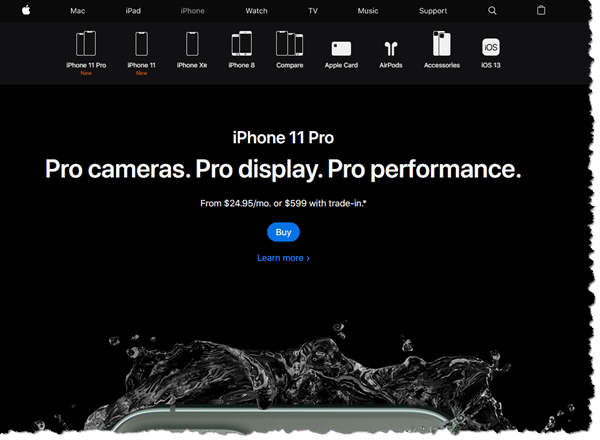This screenshot has width=600, height=440.
Task: Open the Mac menu item
Action: tap(78, 10)
